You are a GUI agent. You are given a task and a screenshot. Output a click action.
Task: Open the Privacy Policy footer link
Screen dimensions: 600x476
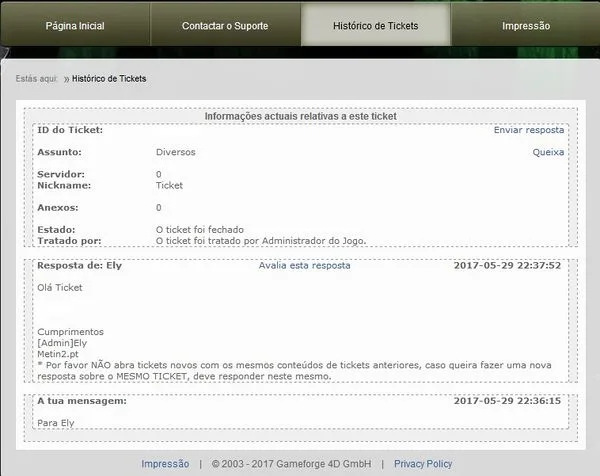click(x=423, y=464)
